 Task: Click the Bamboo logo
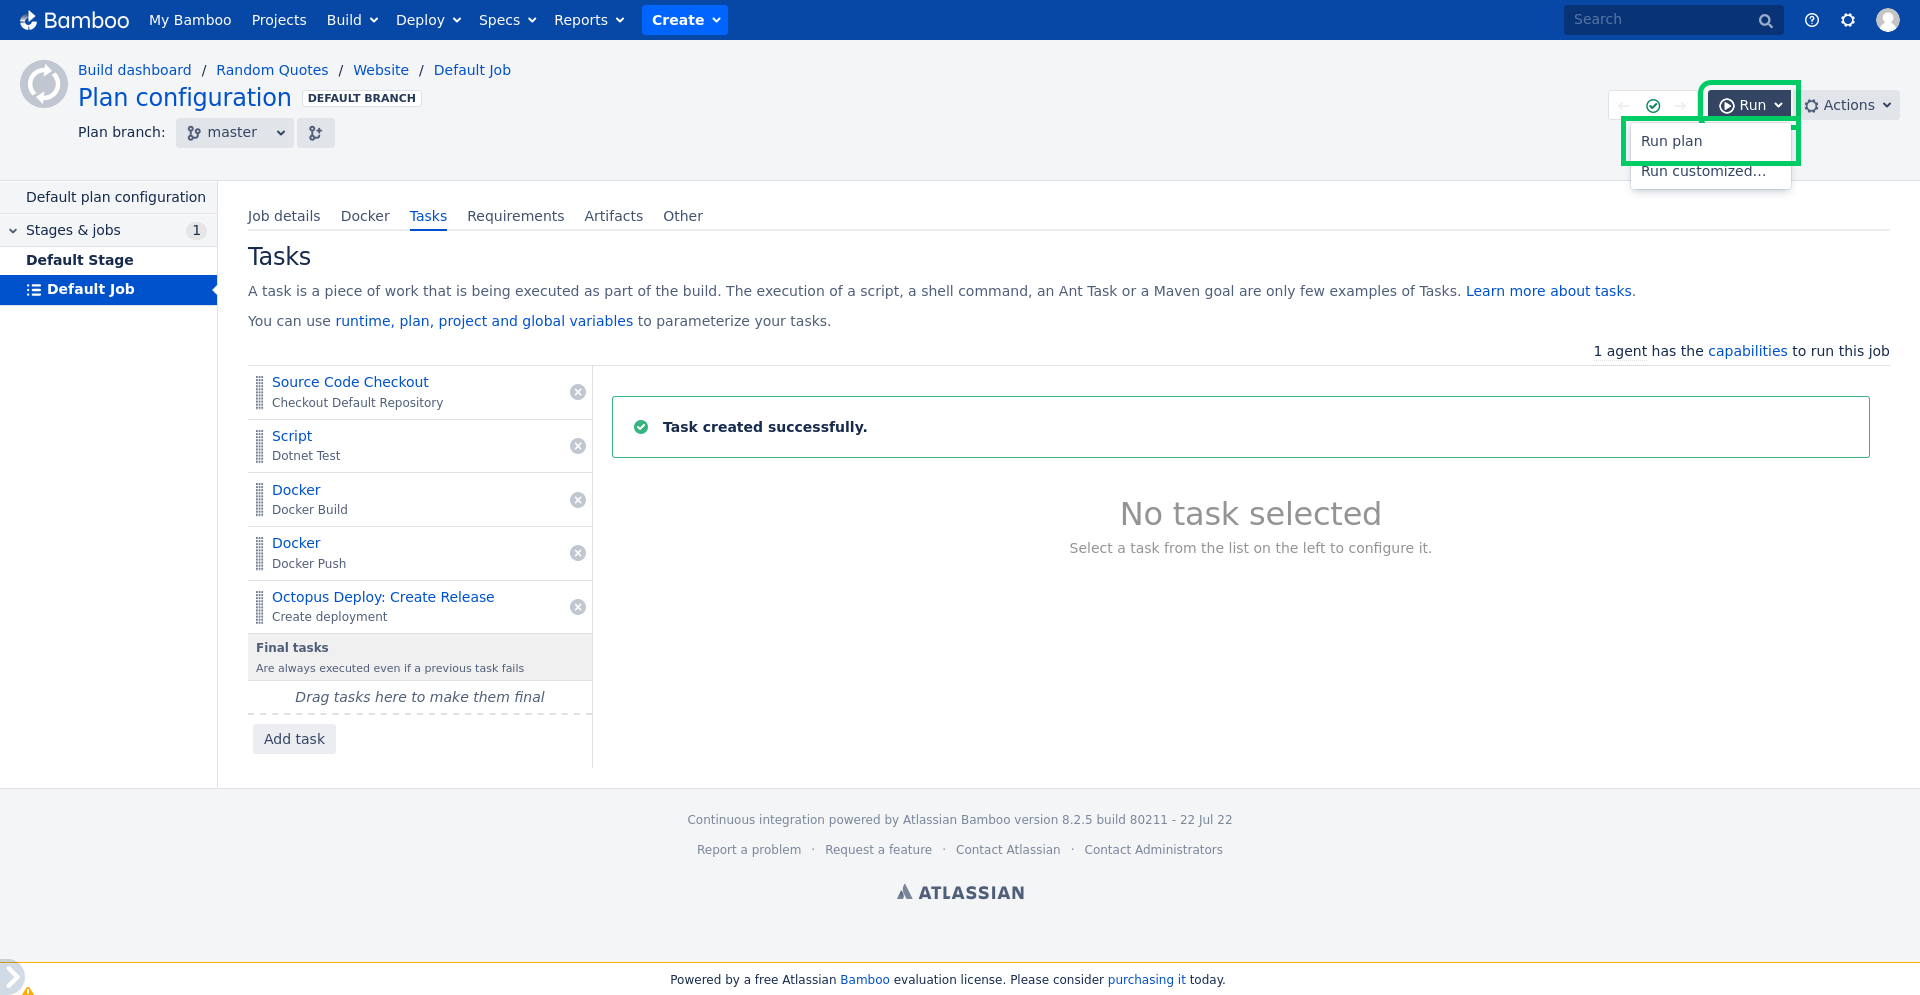coord(74,20)
